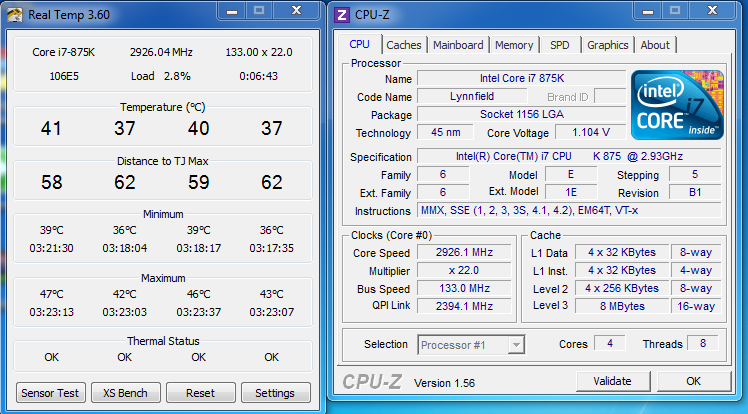Click the L1 Data size 4 x 32 KBytes
748x414 pixels.
point(622,252)
